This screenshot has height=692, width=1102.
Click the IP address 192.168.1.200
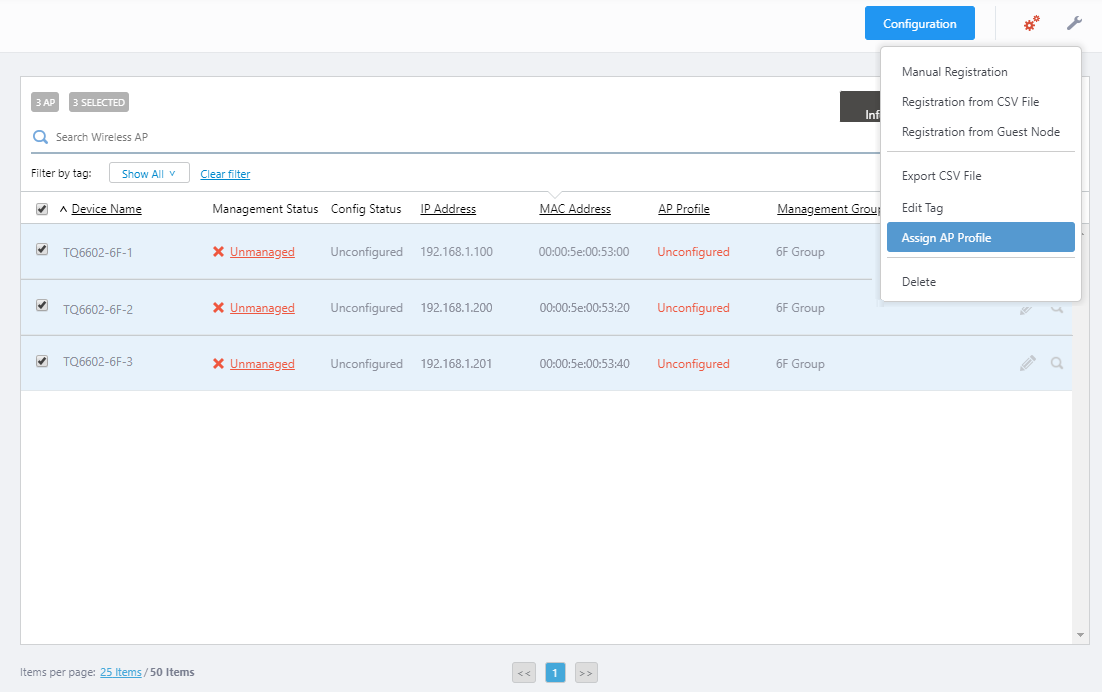click(456, 308)
